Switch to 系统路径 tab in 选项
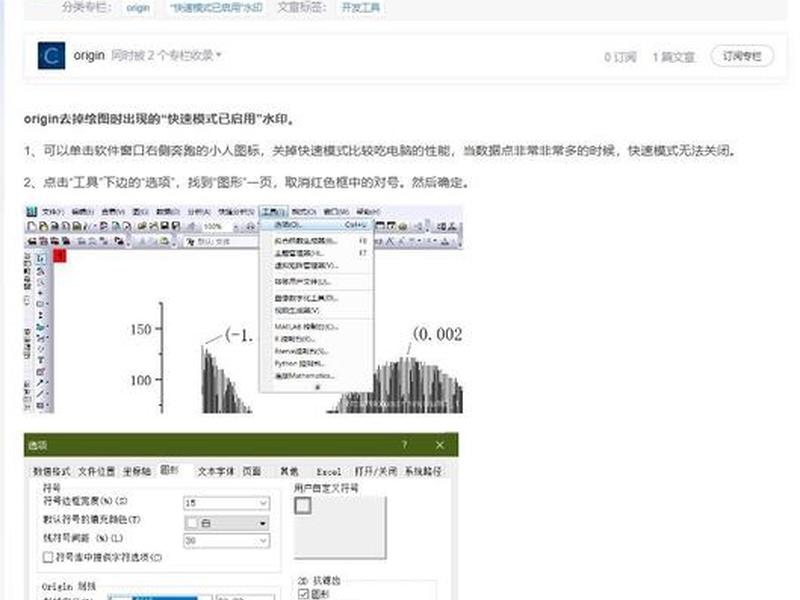The image size is (800, 600). pos(423,472)
